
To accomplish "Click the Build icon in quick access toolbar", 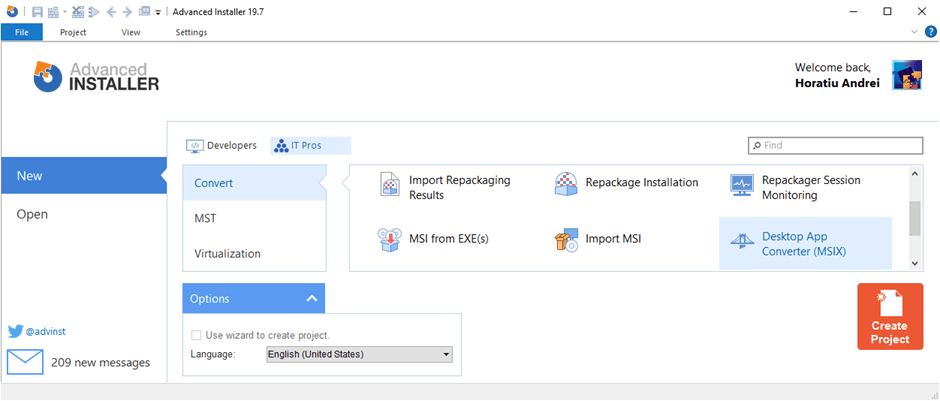I will [53, 11].
